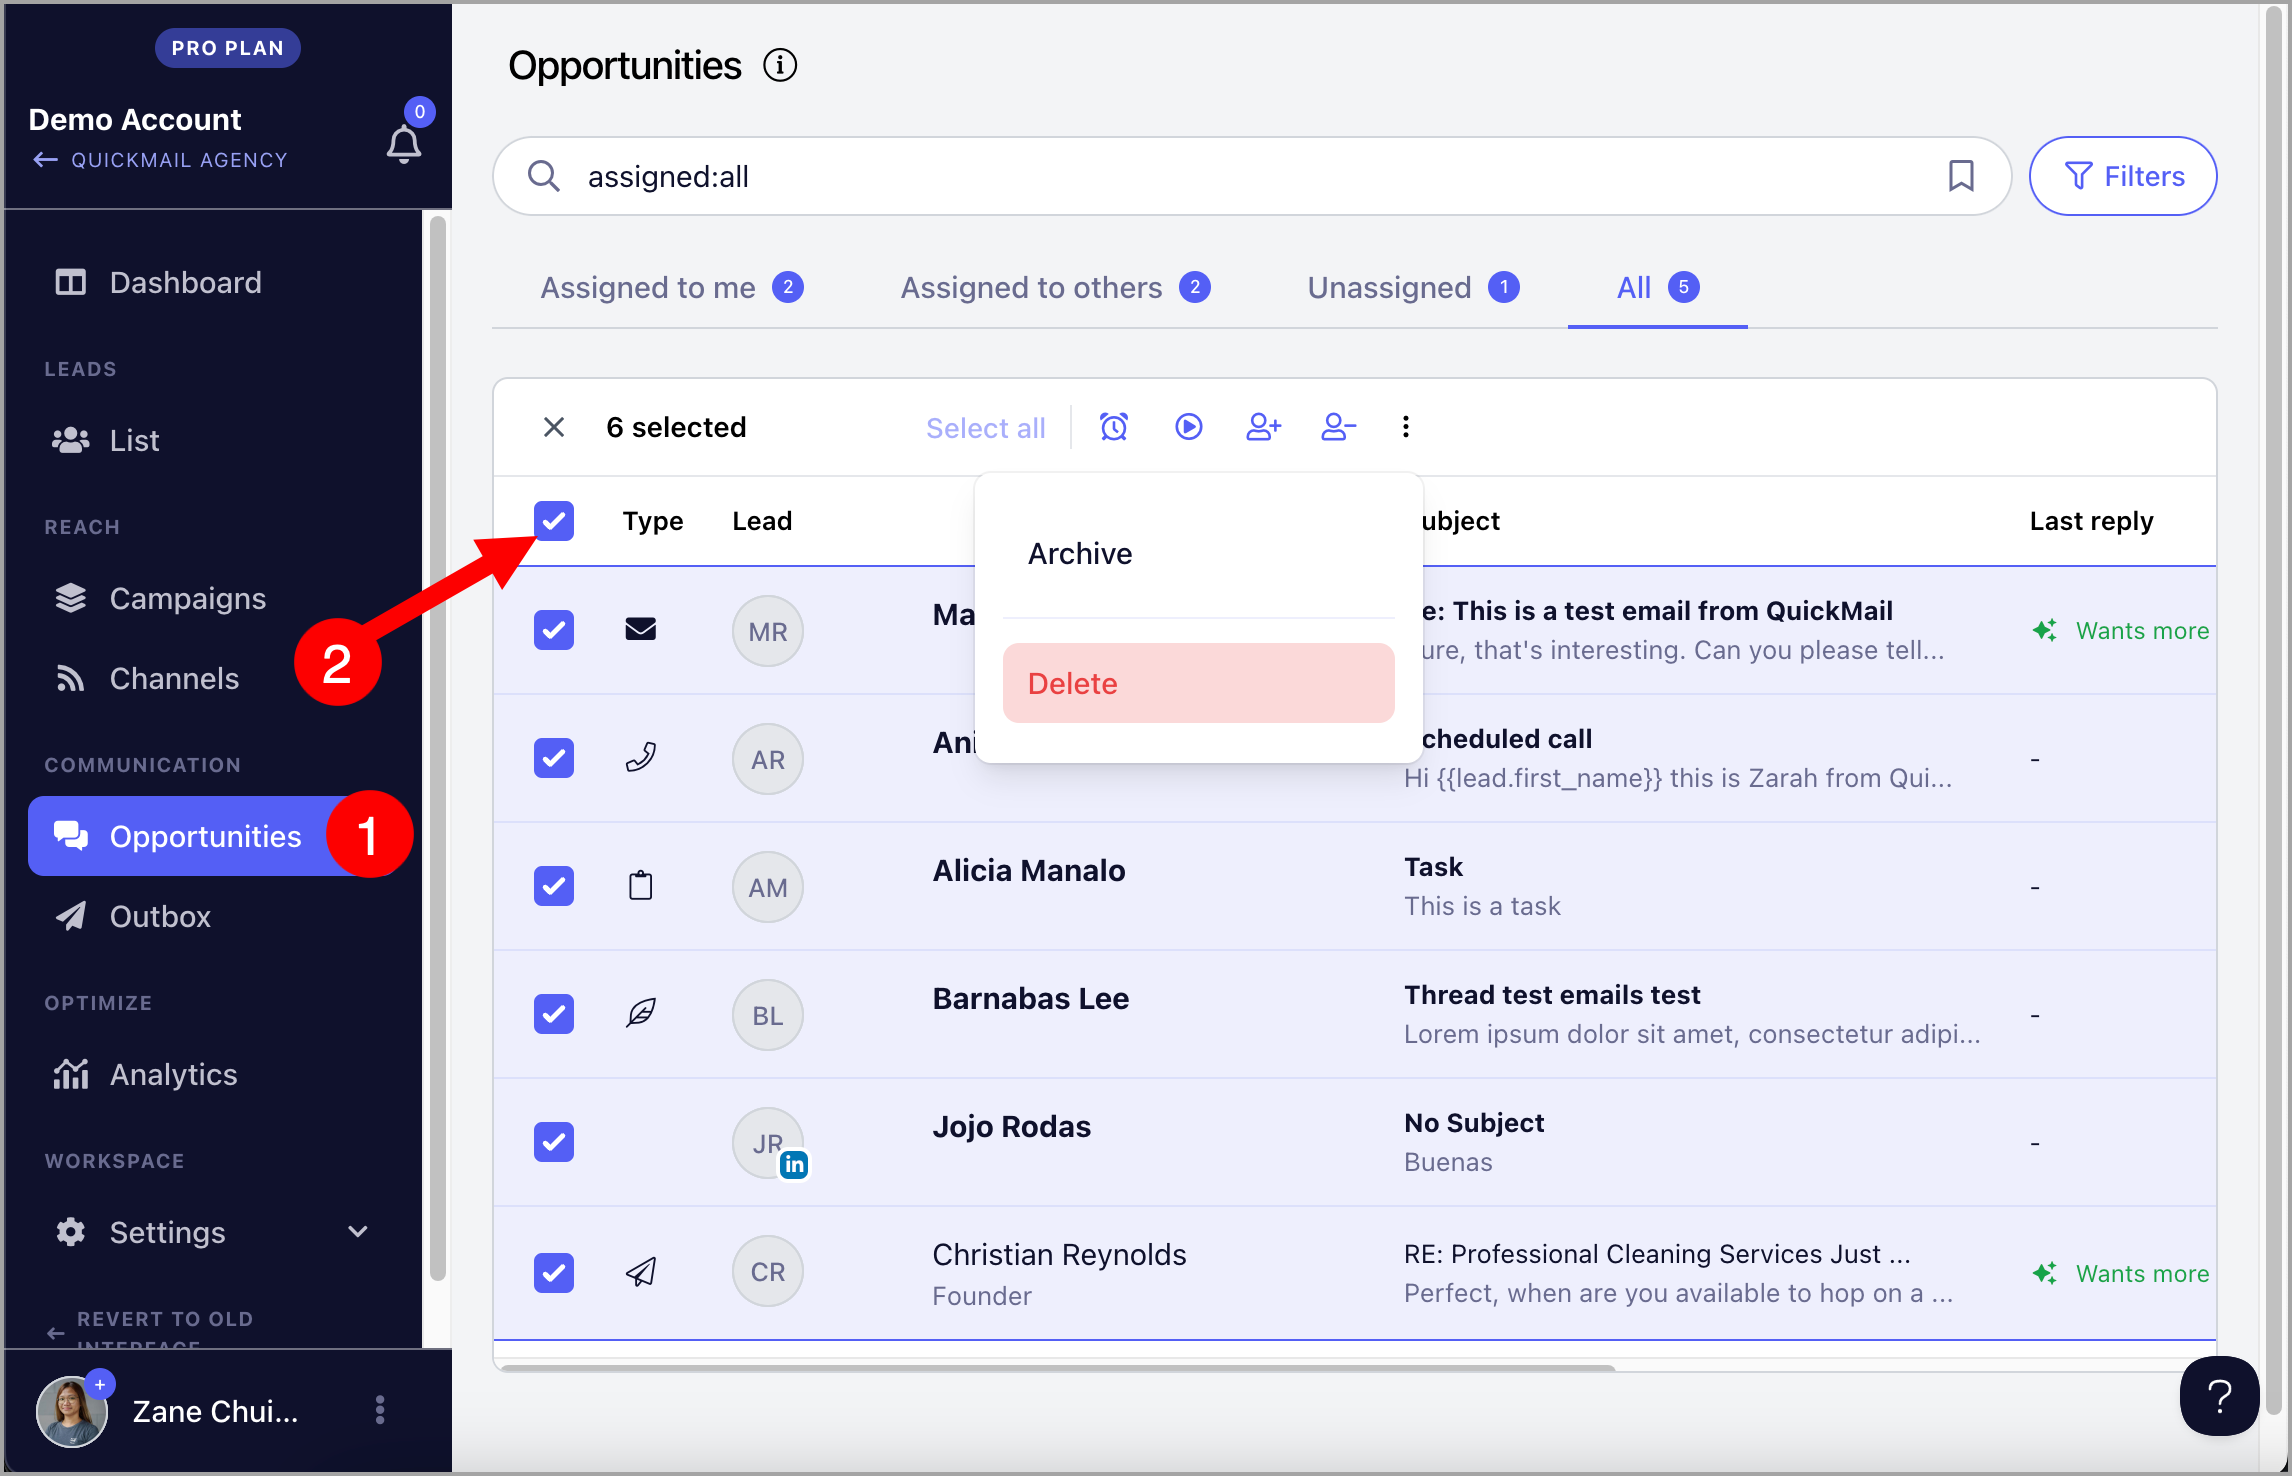2292x1476 pixels.
Task: Uncheck the Christian Reynolds checkbox
Action: tap(554, 1273)
